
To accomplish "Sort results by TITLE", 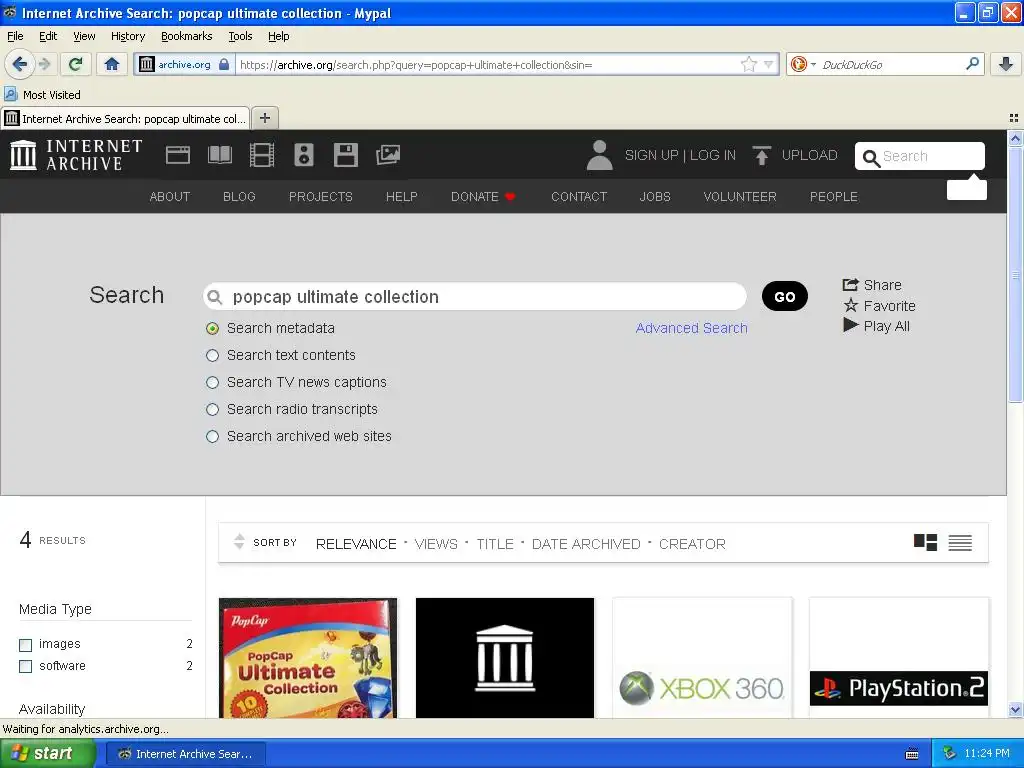I will pyautogui.click(x=494, y=544).
